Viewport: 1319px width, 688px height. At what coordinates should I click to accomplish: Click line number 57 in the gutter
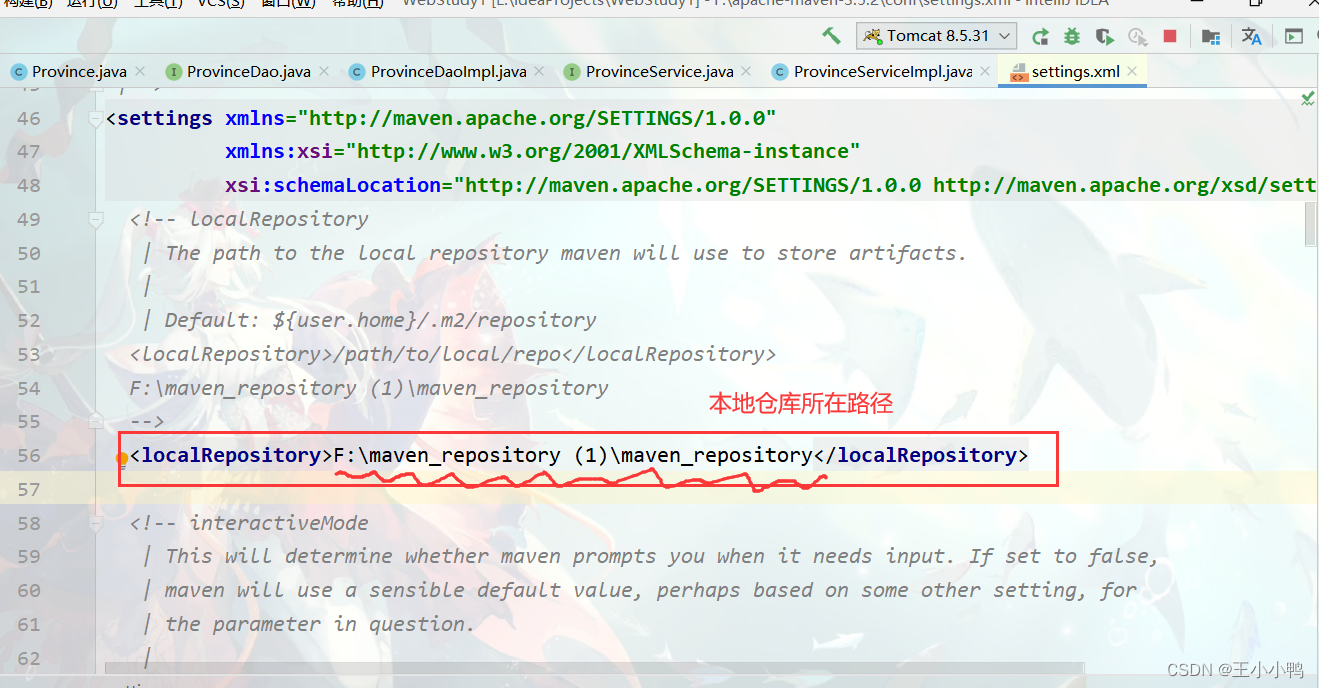pyautogui.click(x=29, y=489)
